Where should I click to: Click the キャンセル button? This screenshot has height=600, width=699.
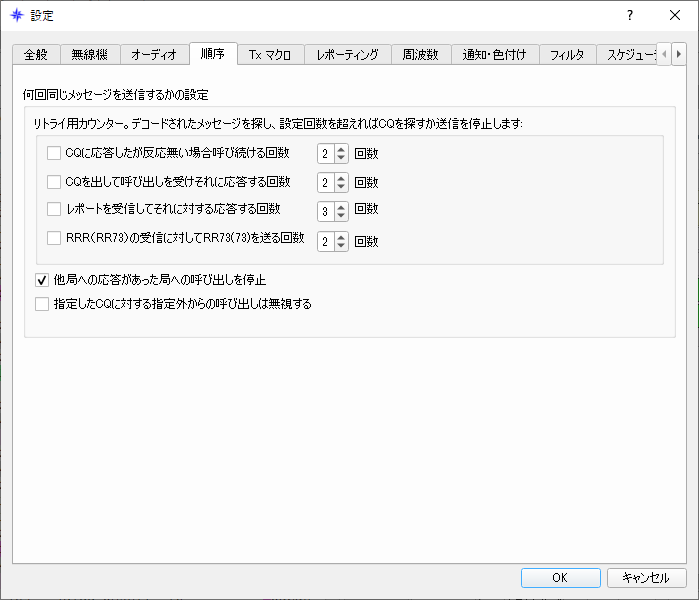(x=646, y=578)
